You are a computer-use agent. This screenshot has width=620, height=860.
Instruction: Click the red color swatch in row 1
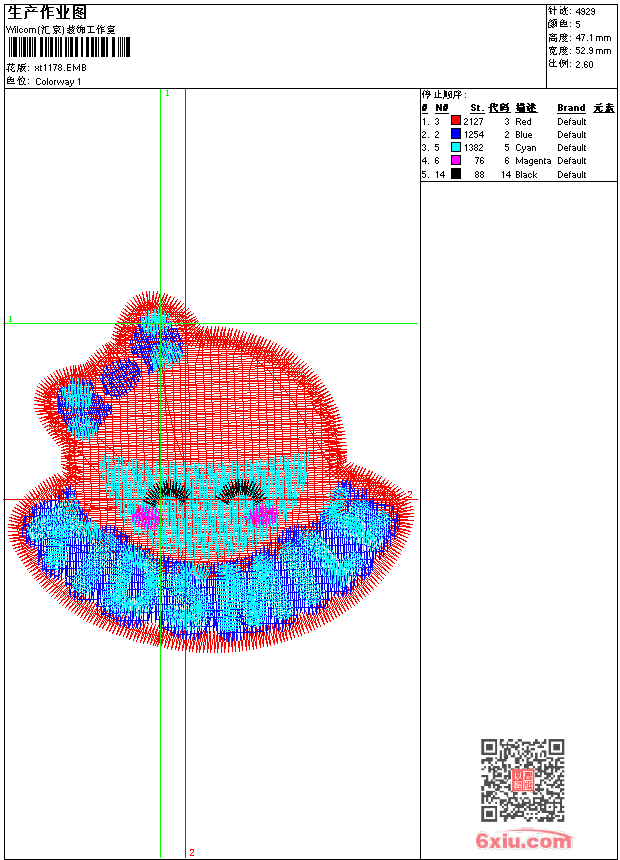[x=456, y=121]
